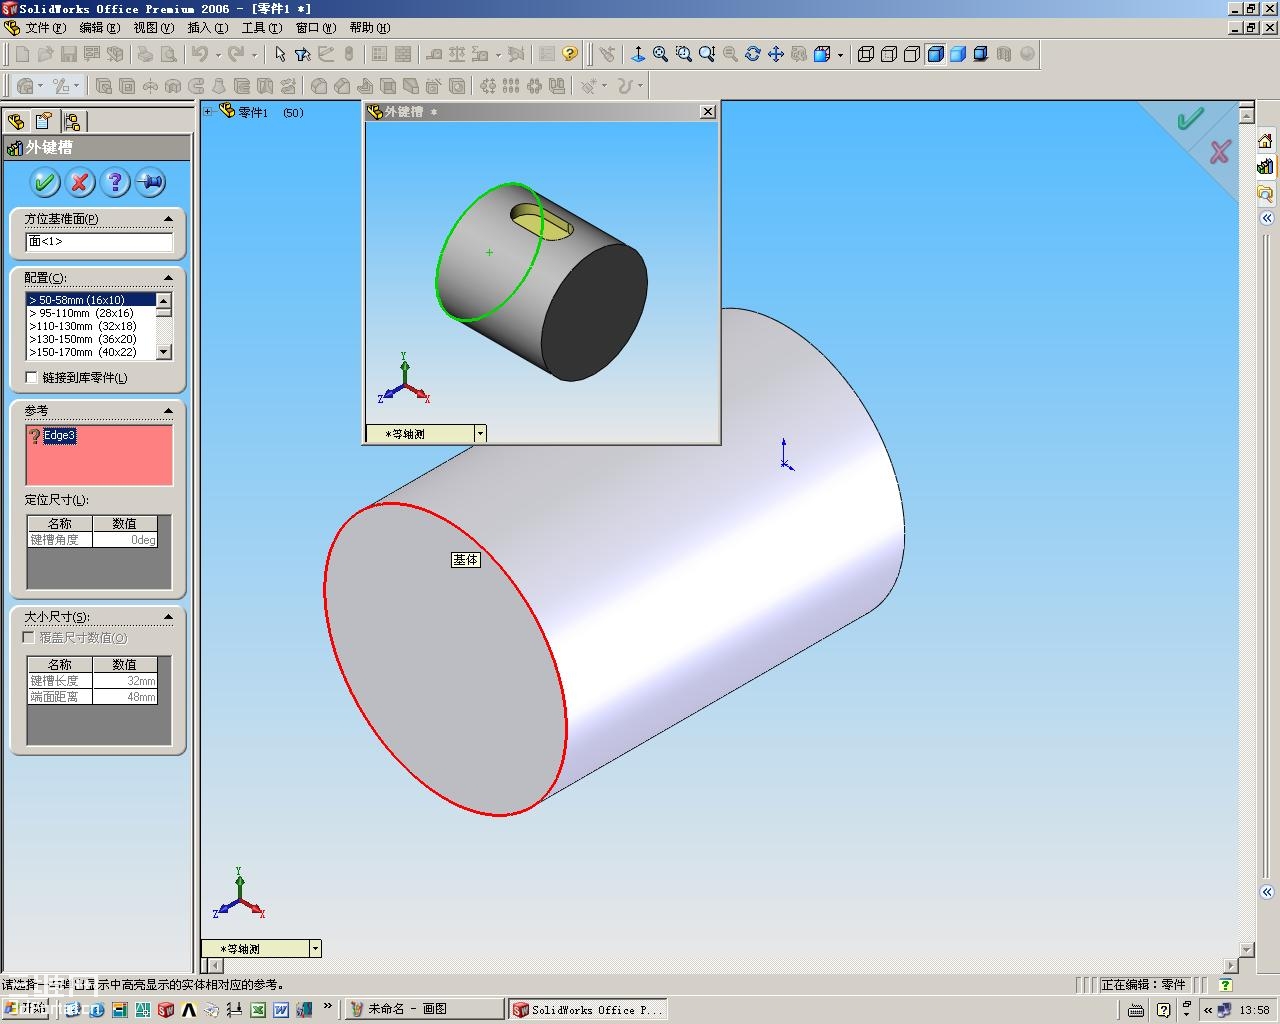Click the 端面距离 value cell 48mm

(x=125, y=697)
